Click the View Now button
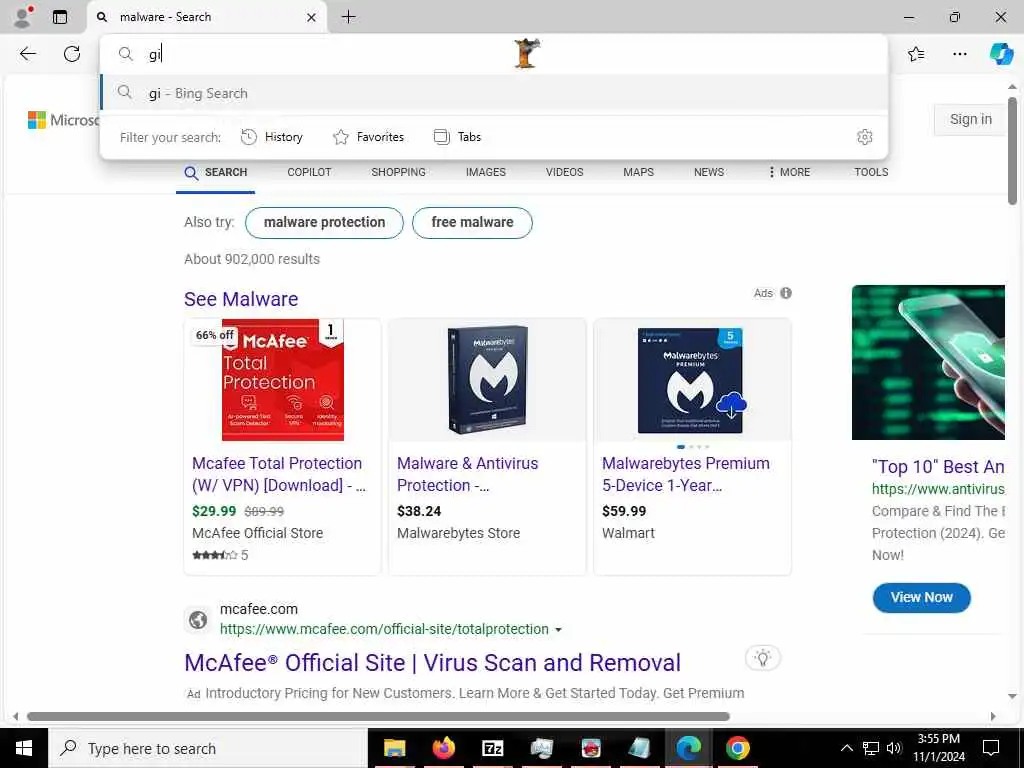The width and height of the screenshot is (1024, 768). click(x=921, y=598)
